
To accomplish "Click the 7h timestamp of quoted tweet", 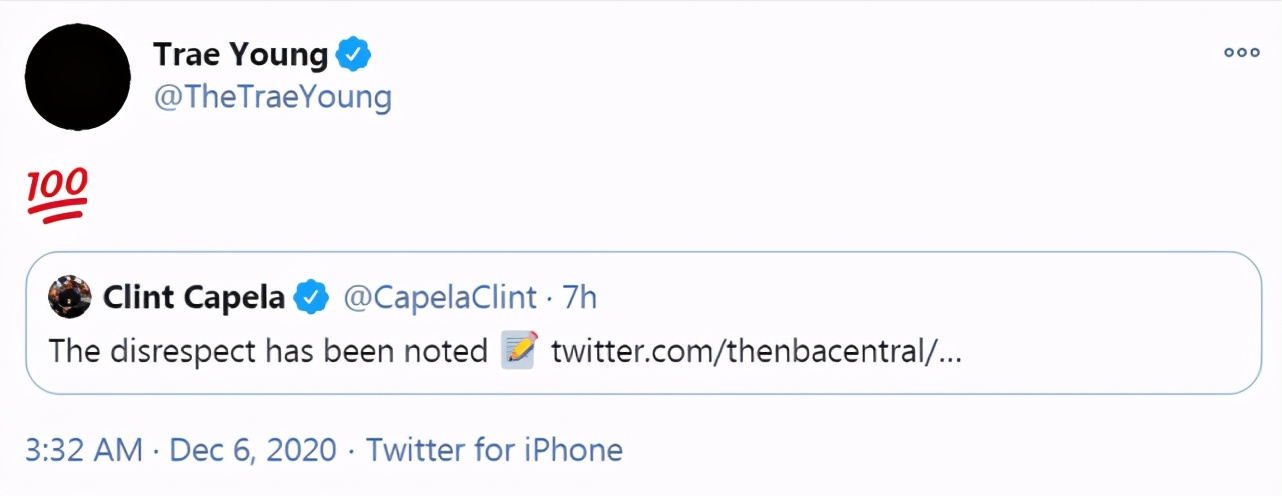I will (580, 297).
